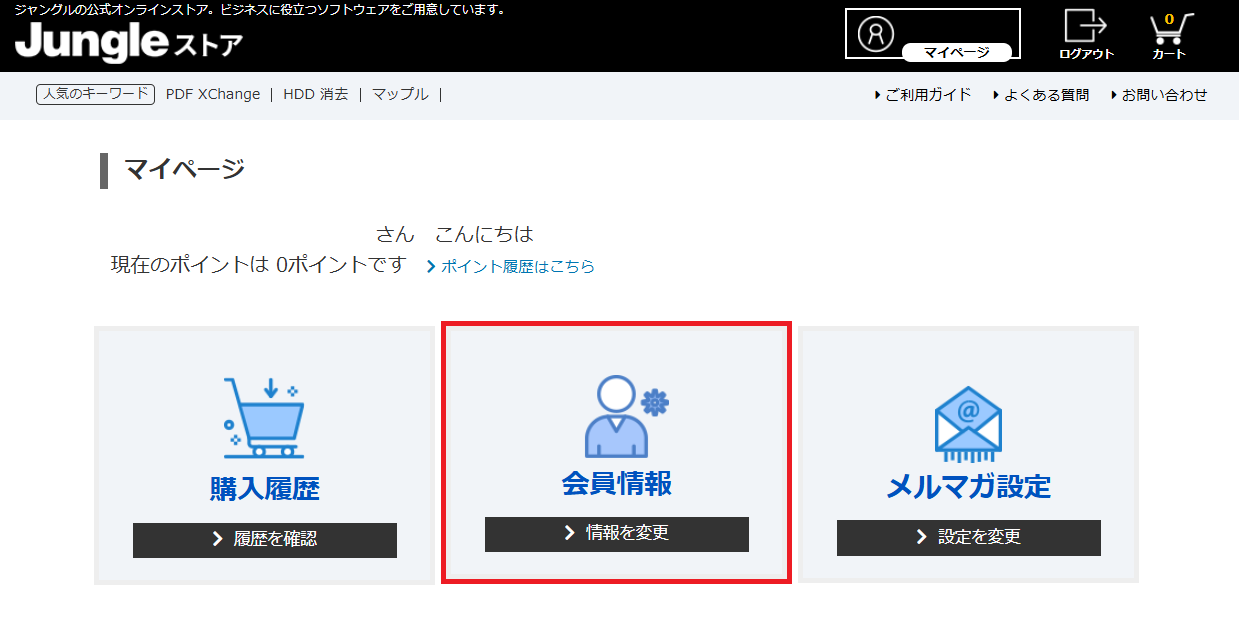Follow the PDF XChange keyword link

211,94
